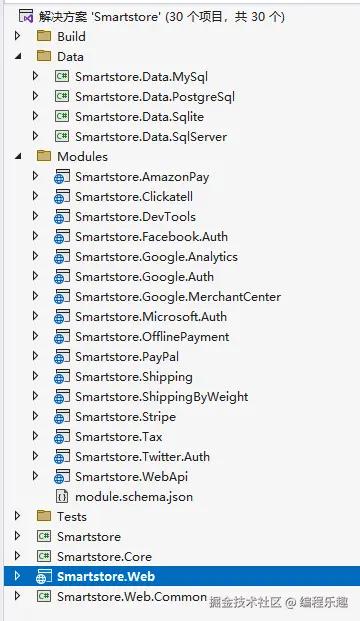
Task: Expand the Smartstore.Twitter.Auth project
Action: [x=35, y=456]
